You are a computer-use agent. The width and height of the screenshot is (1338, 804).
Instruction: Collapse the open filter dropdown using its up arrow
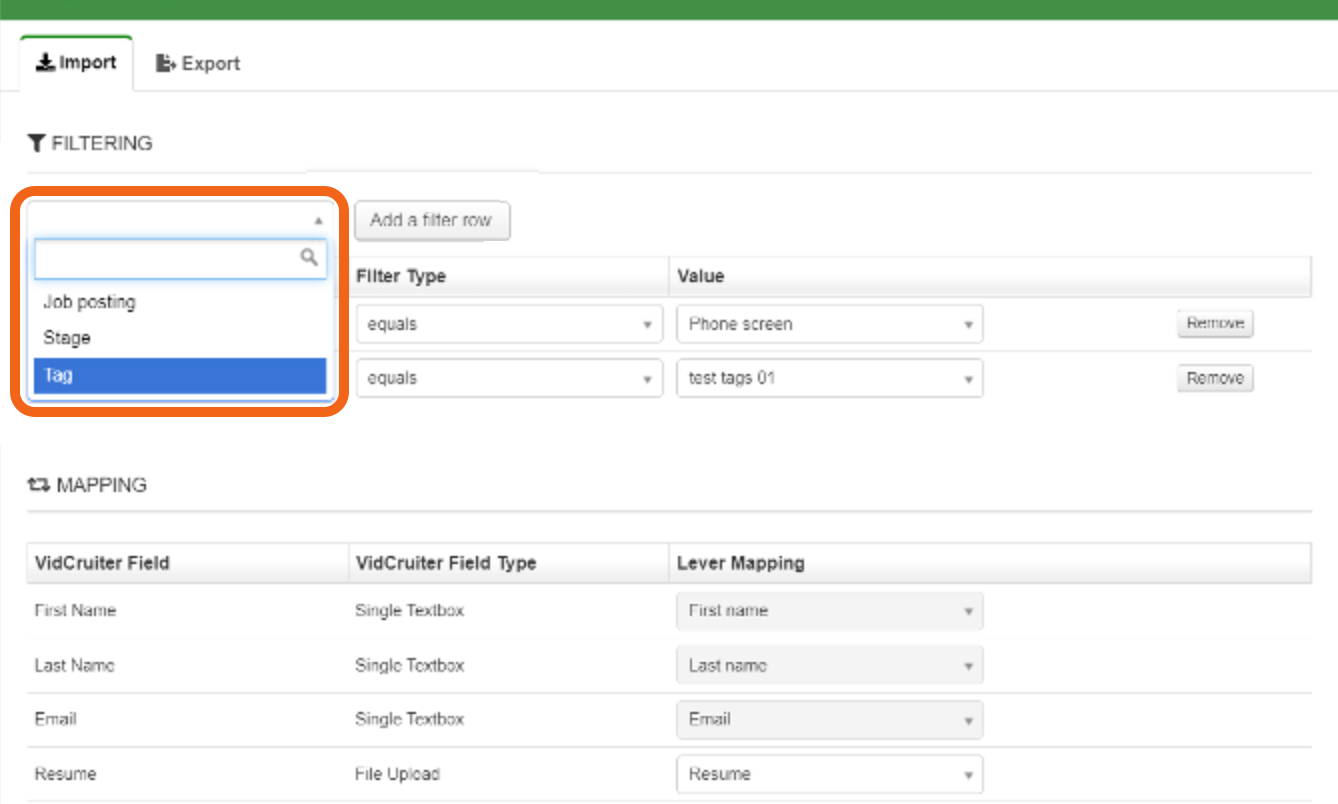[319, 218]
